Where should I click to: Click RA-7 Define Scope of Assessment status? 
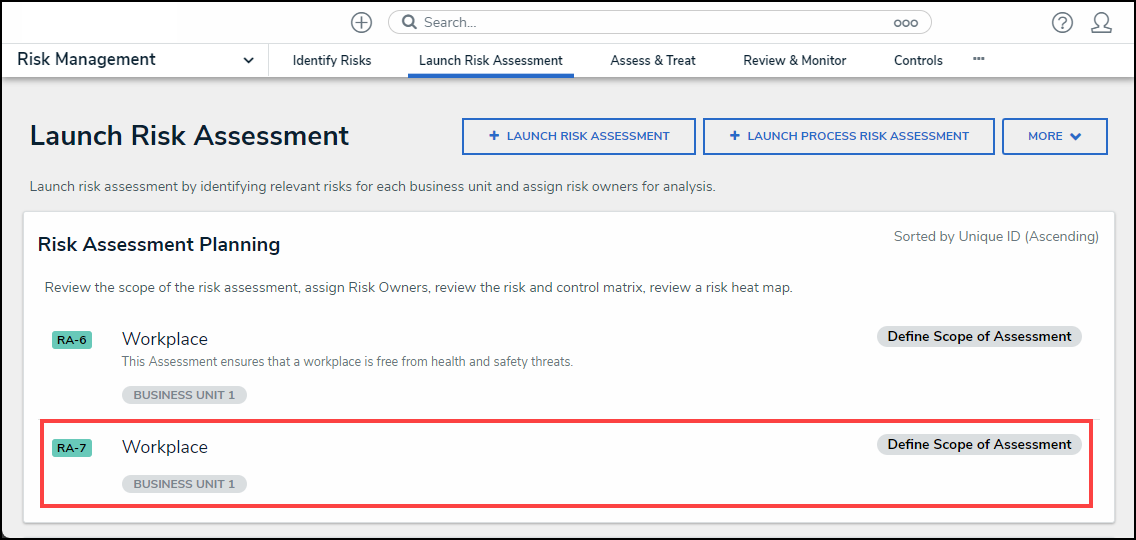(979, 444)
